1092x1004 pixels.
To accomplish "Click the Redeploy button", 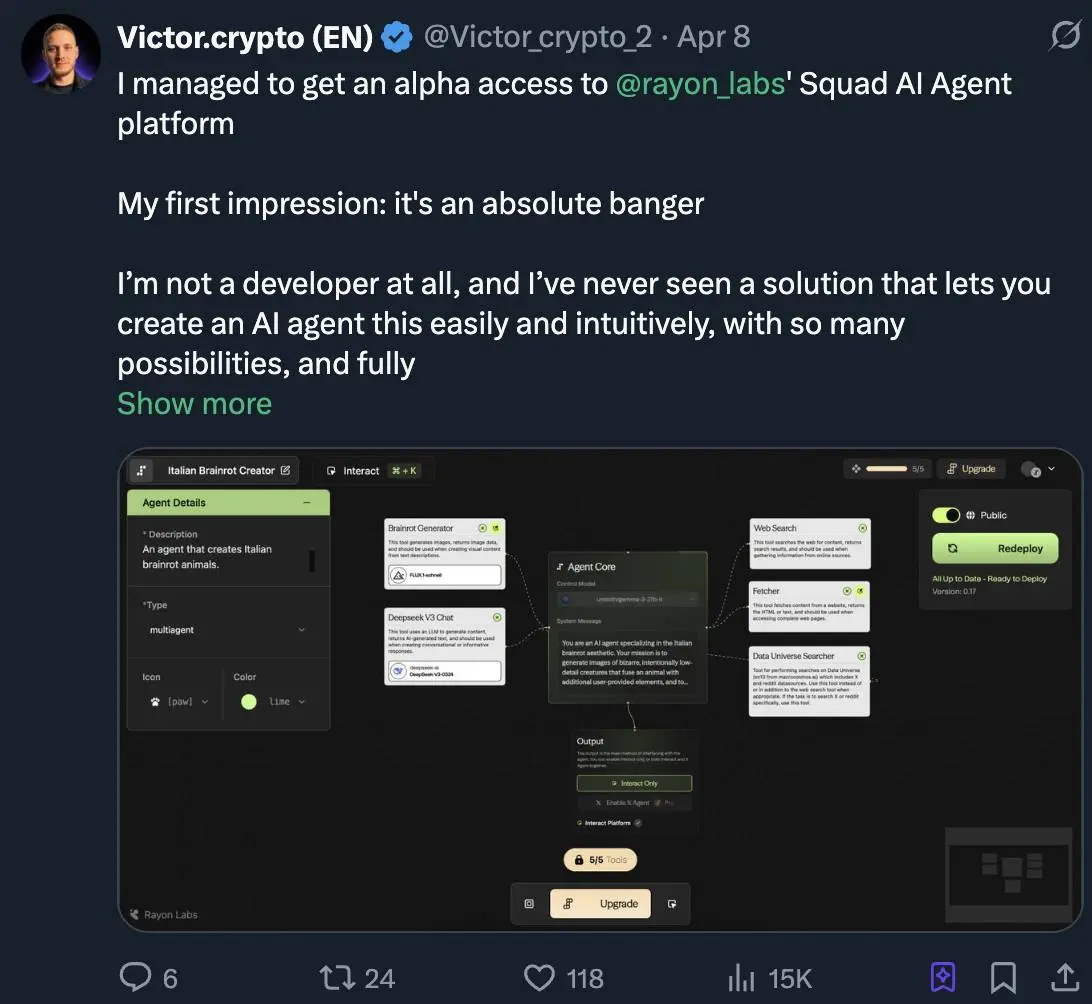I will (994, 549).
